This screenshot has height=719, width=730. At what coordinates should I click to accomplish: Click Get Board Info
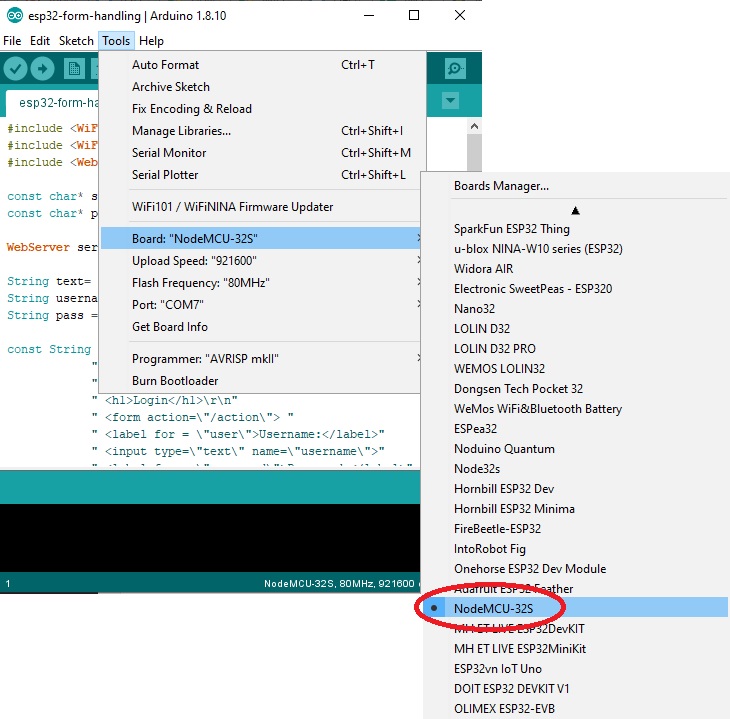coord(261,326)
